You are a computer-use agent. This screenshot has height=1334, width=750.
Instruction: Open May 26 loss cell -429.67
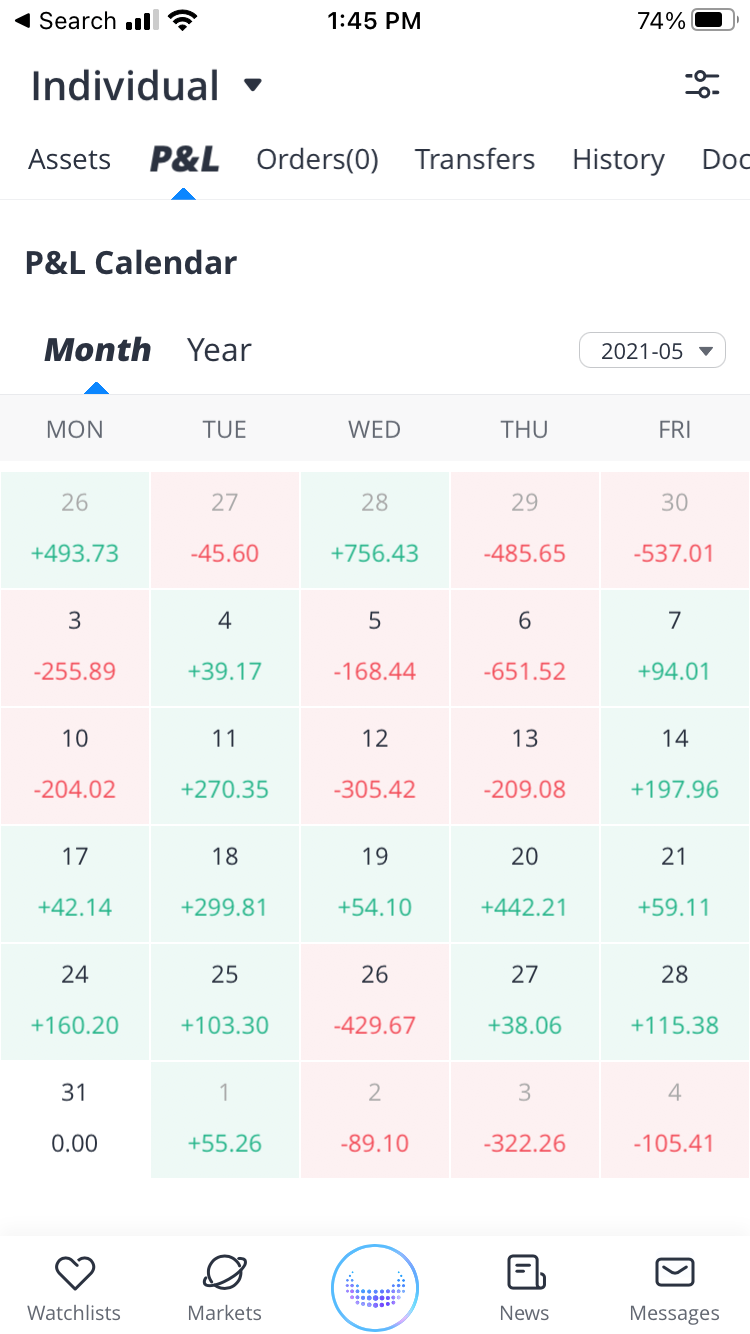[375, 1001]
